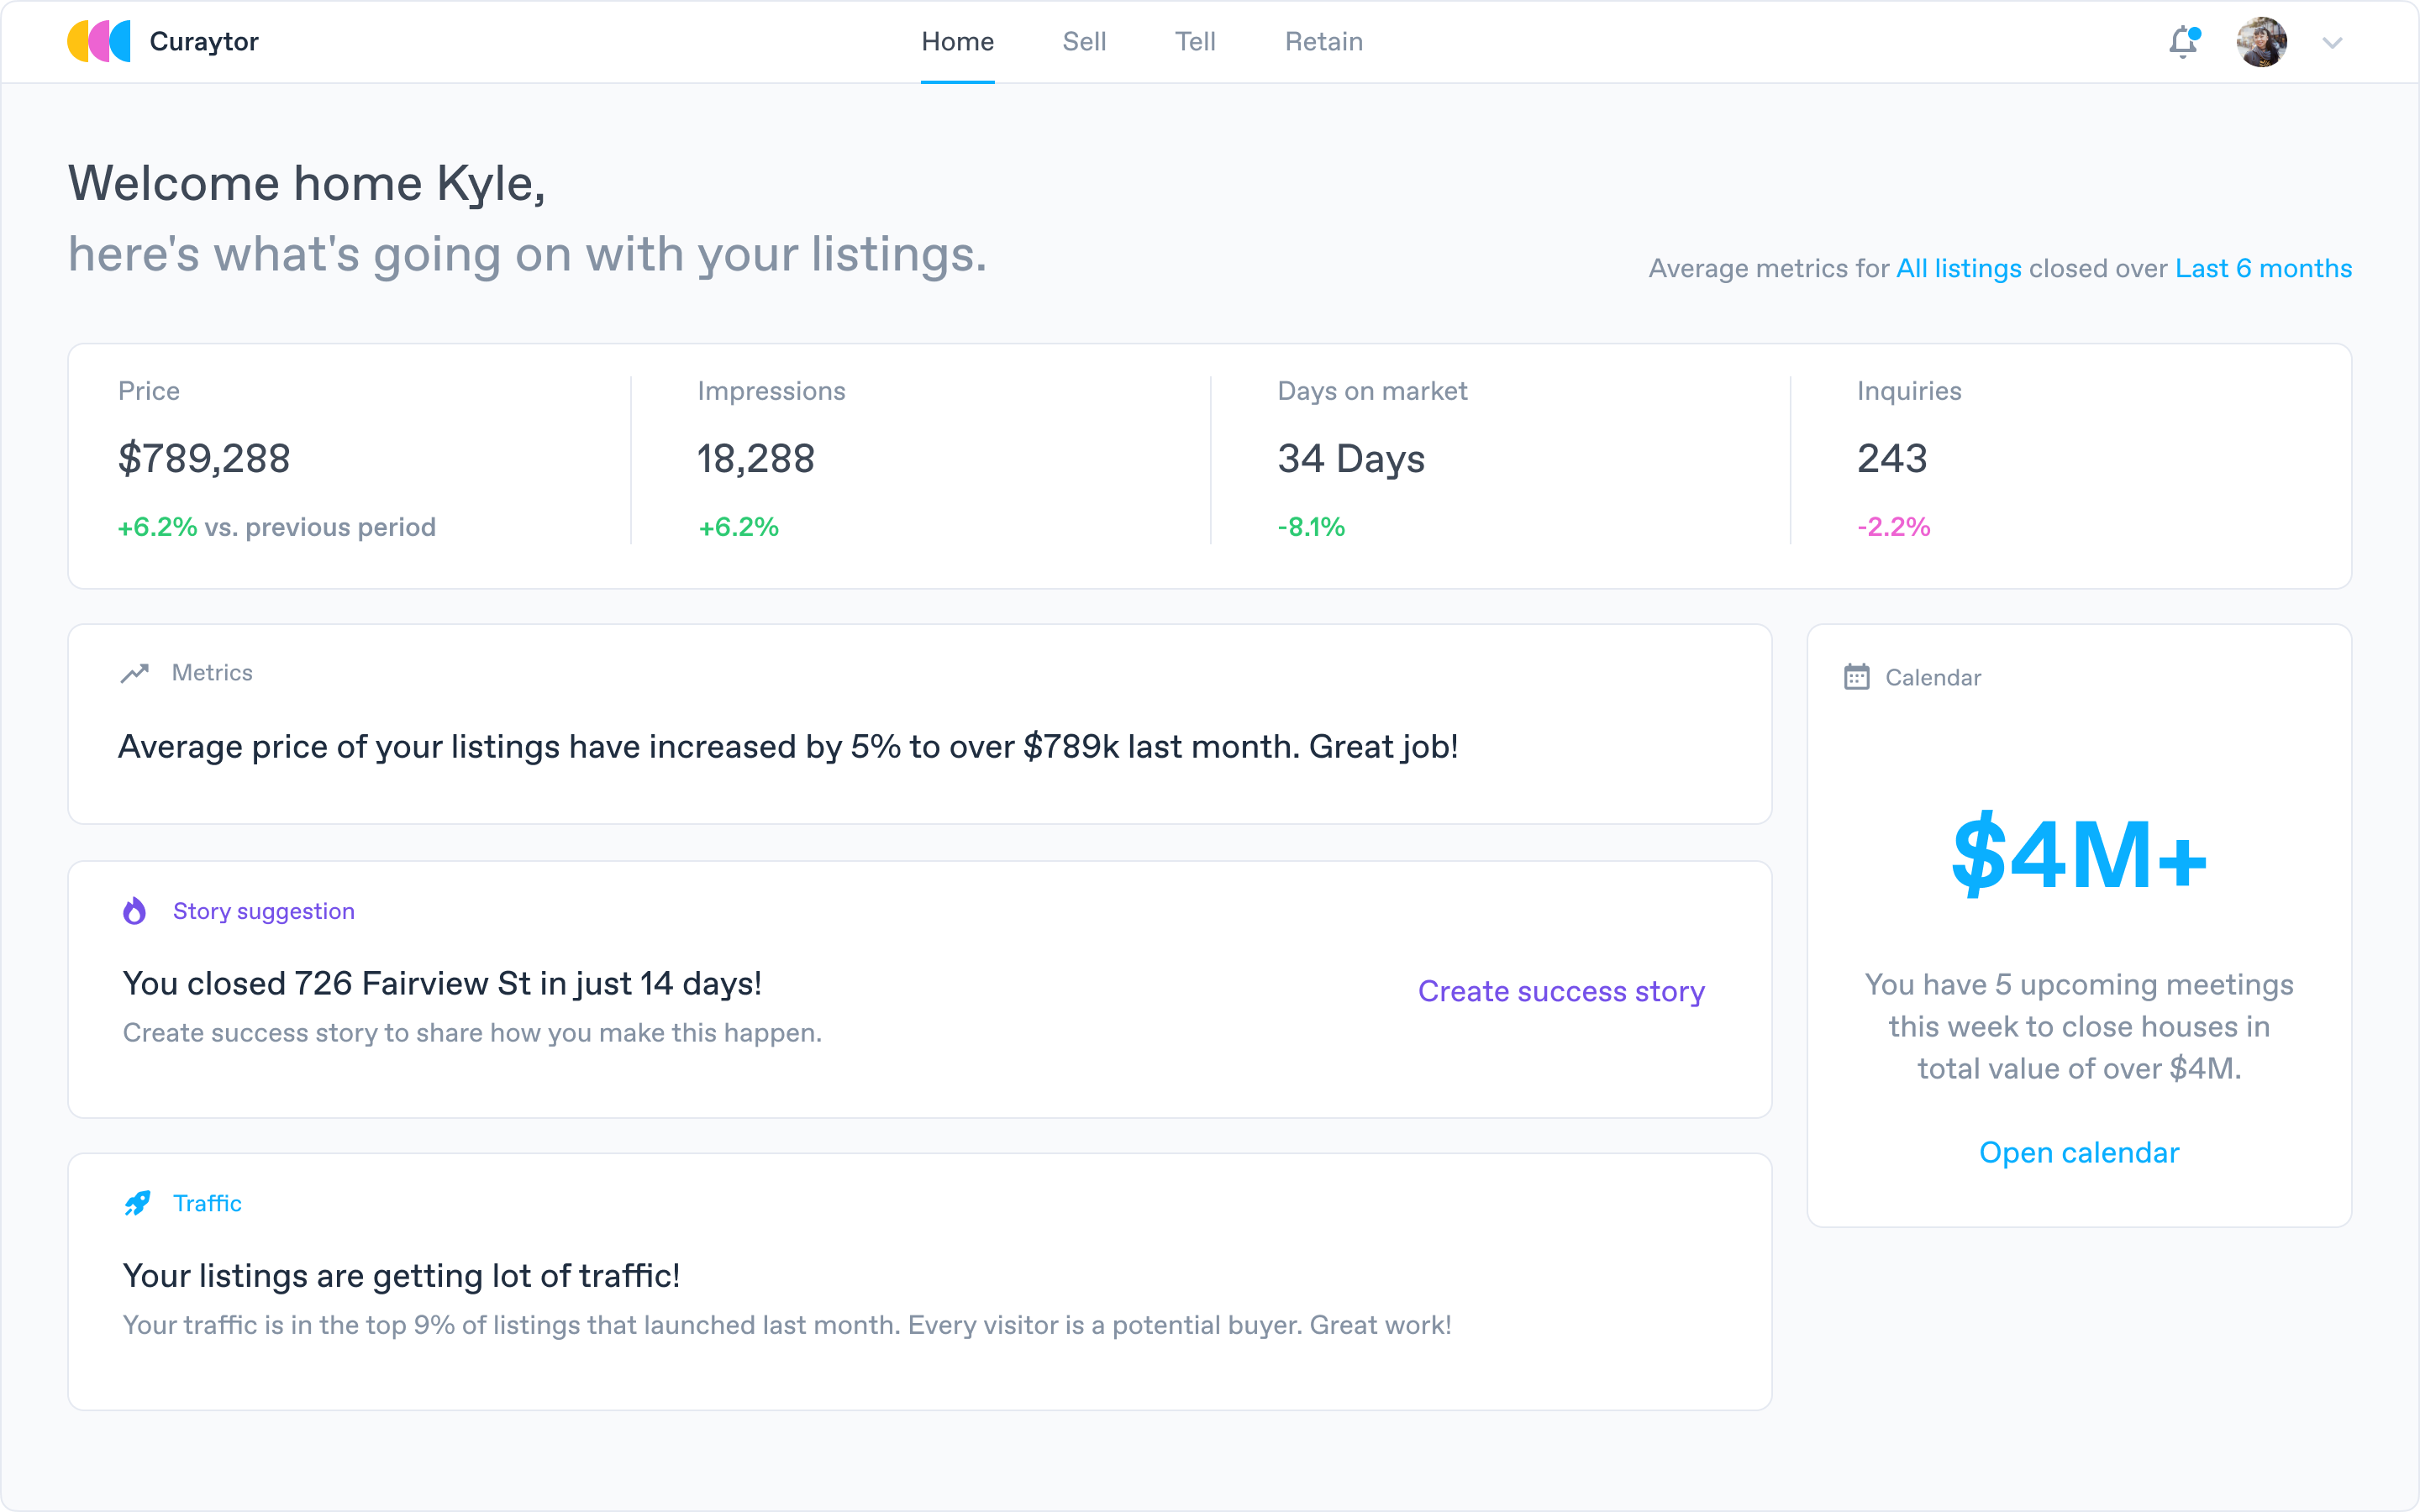
Task: Open the All listings filter dropdown
Action: (x=1958, y=269)
